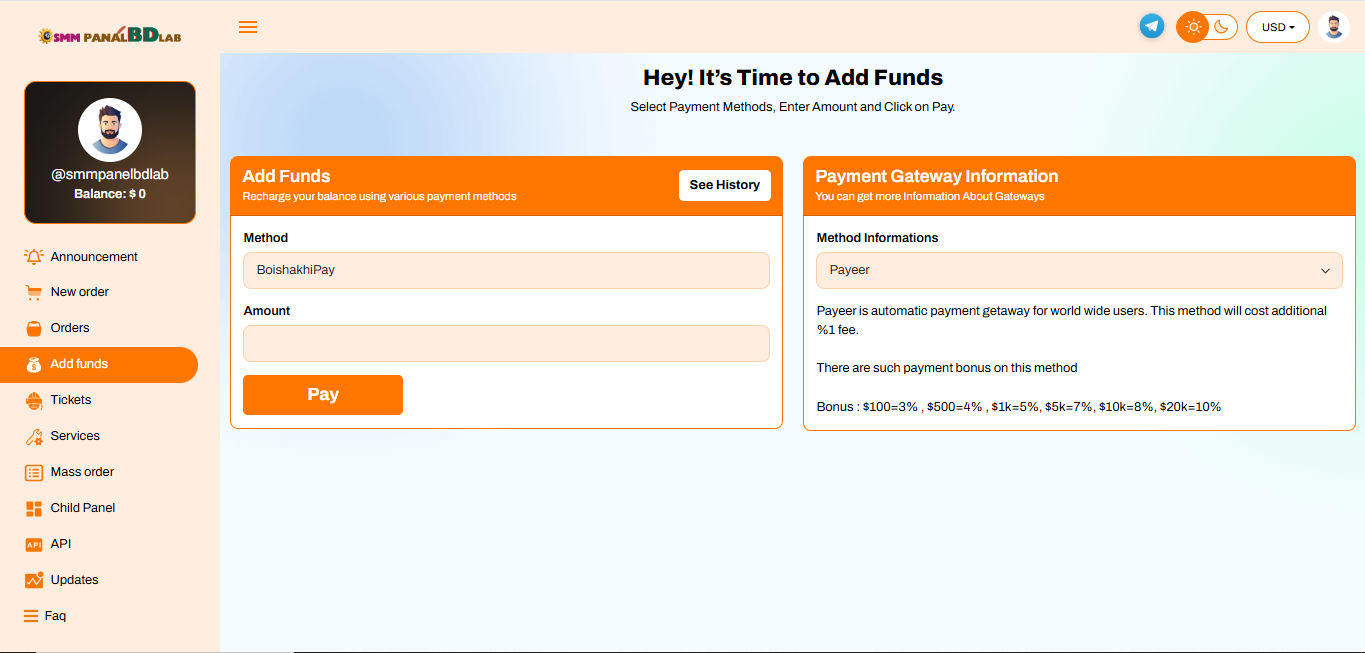Select light mode sun toggle
The height and width of the screenshot is (653, 1365).
pos(1193,27)
